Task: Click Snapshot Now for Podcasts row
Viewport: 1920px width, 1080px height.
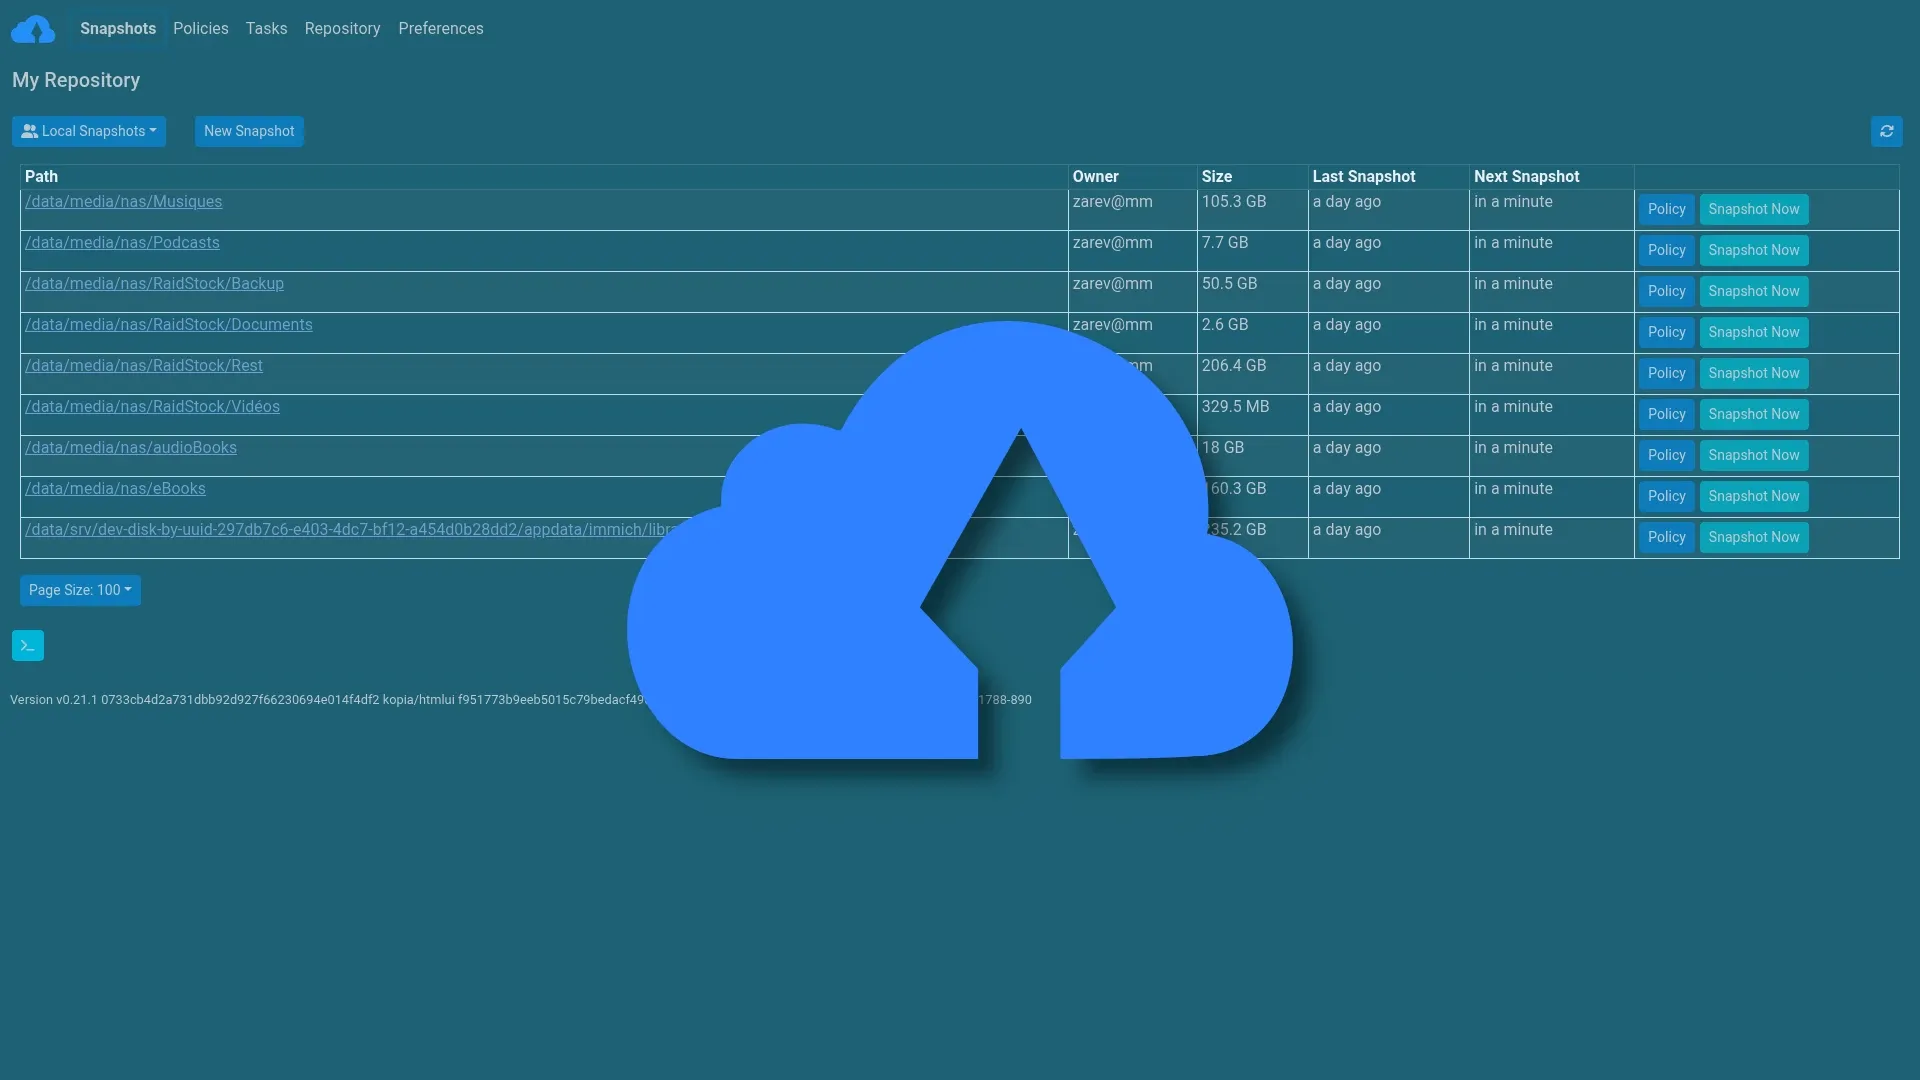Action: click(1754, 250)
